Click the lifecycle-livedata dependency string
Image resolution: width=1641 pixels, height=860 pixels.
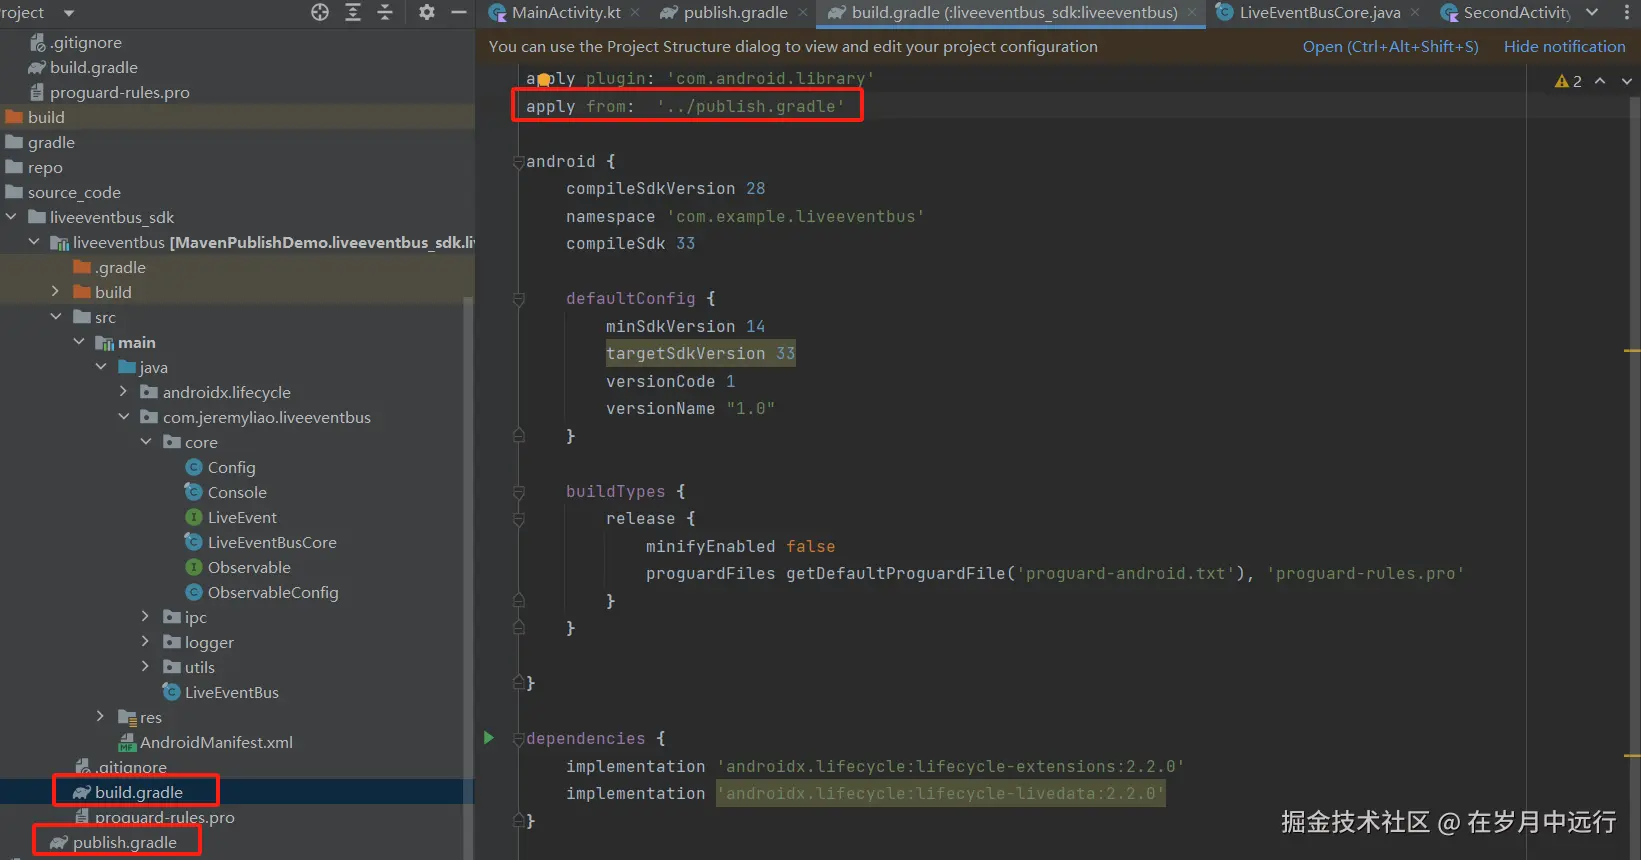(x=941, y=793)
